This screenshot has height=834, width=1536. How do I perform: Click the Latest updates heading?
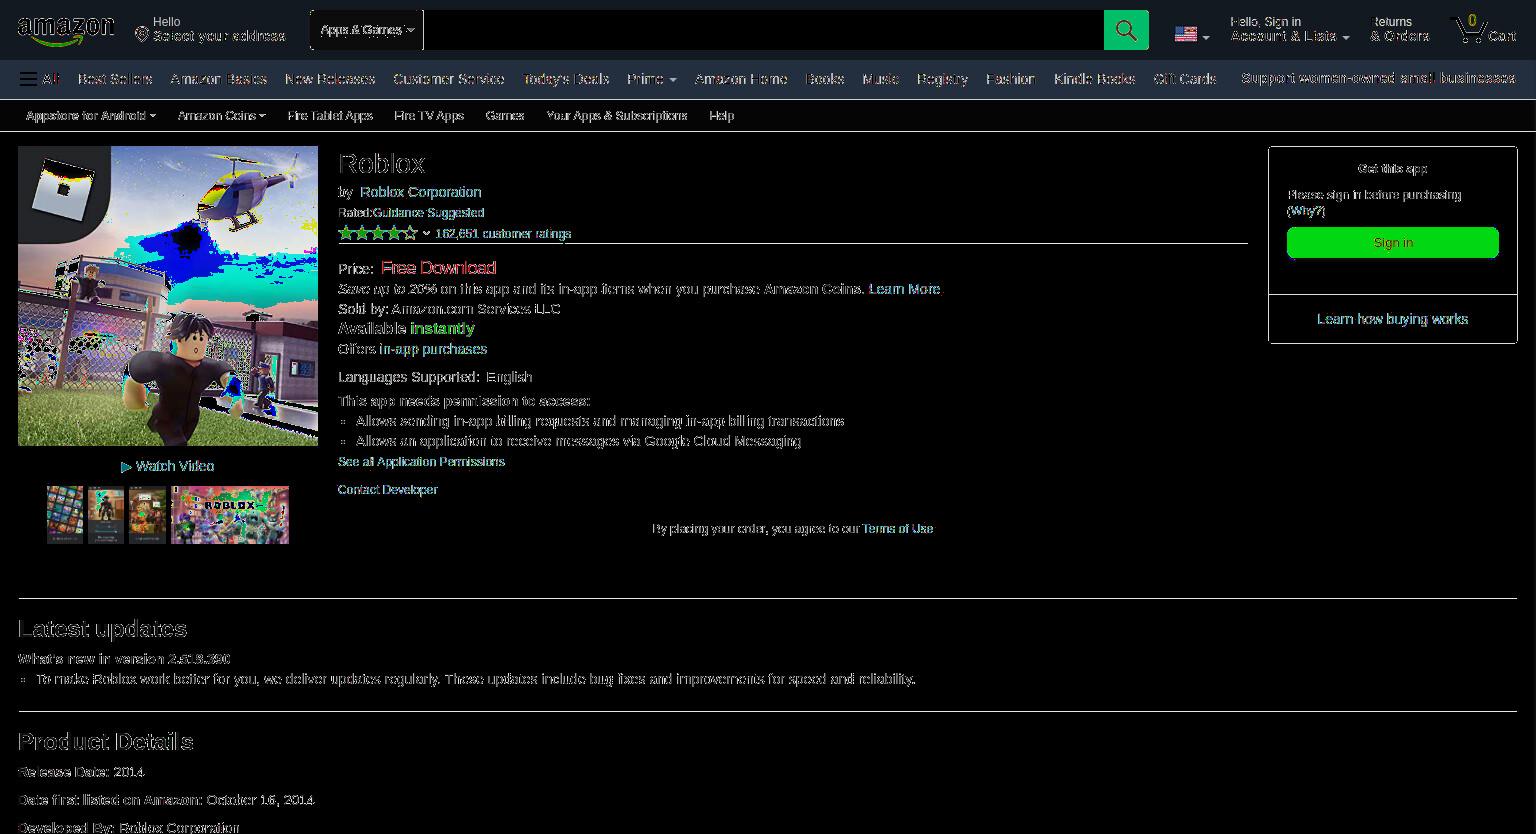103,629
